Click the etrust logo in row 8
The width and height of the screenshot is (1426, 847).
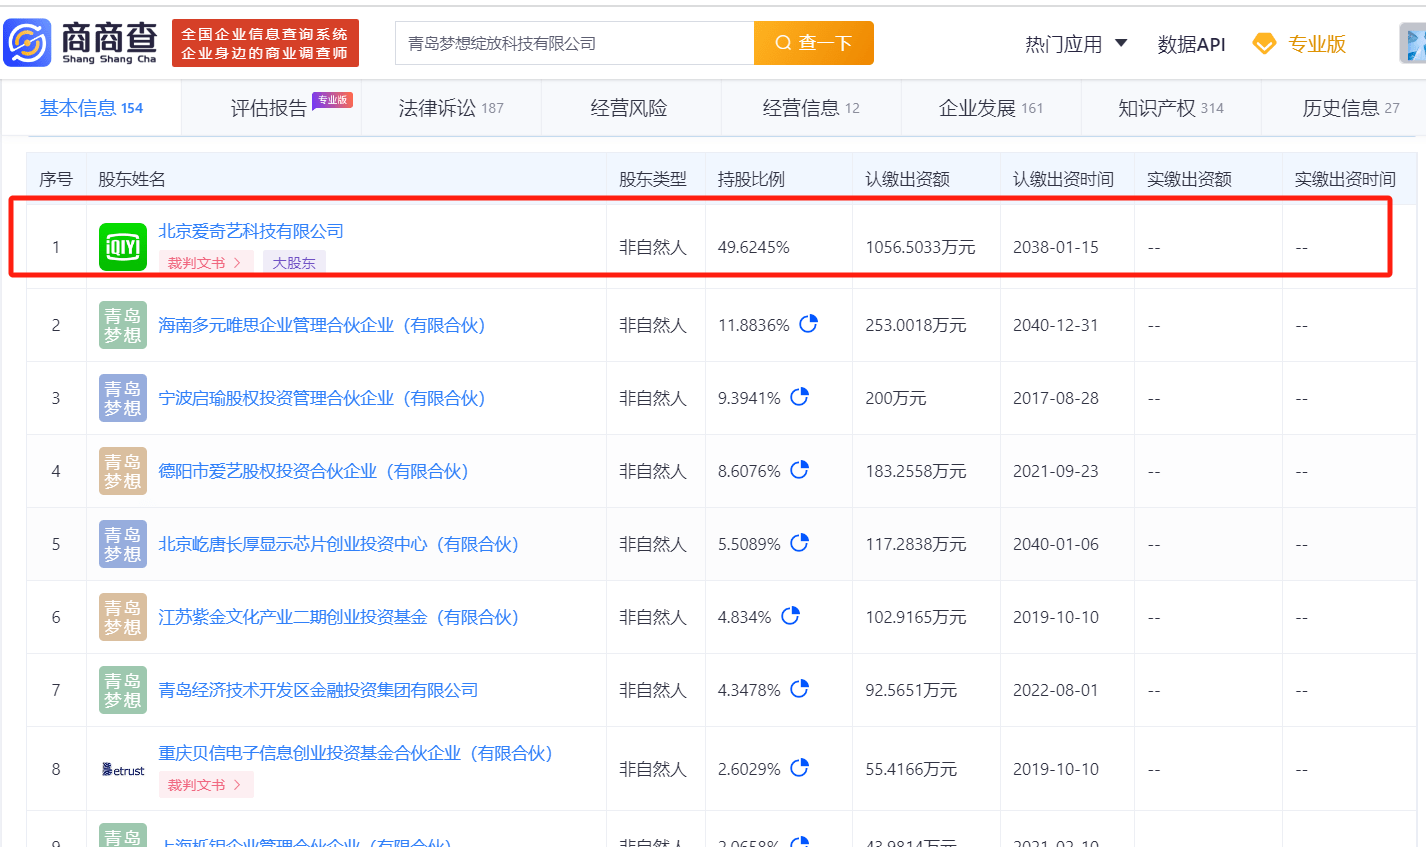point(123,770)
